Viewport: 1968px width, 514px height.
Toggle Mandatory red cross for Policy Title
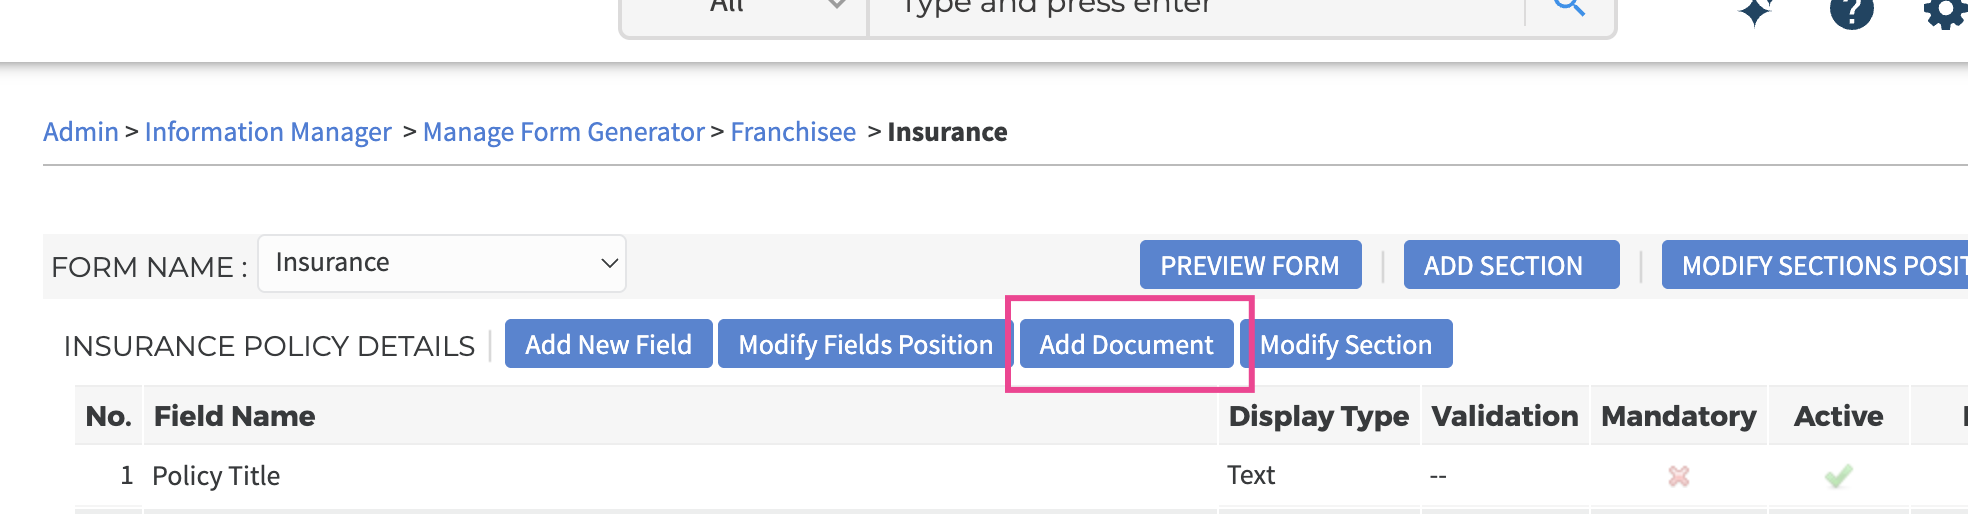[x=1679, y=476]
